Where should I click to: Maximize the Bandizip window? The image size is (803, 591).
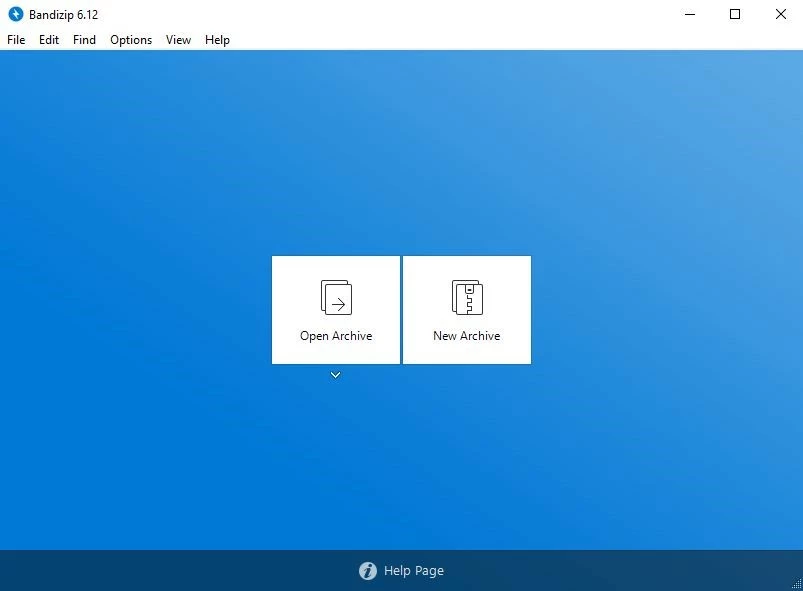735,14
